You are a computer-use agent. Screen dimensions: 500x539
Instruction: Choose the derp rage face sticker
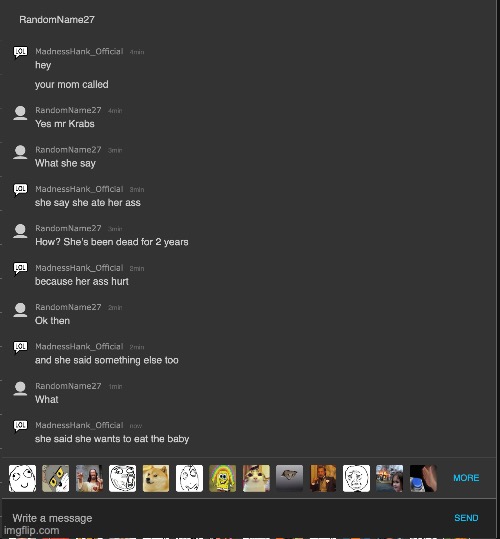tap(189, 478)
